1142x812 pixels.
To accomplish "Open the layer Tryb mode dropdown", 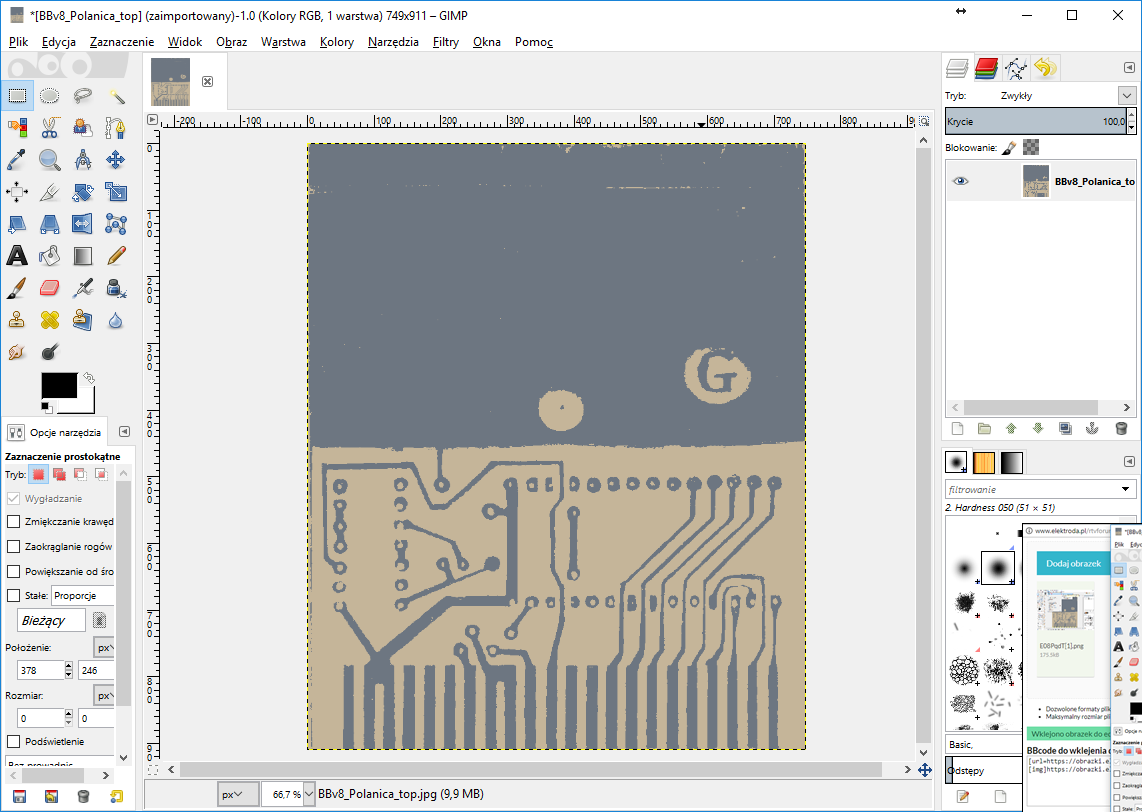I will tap(1127, 95).
